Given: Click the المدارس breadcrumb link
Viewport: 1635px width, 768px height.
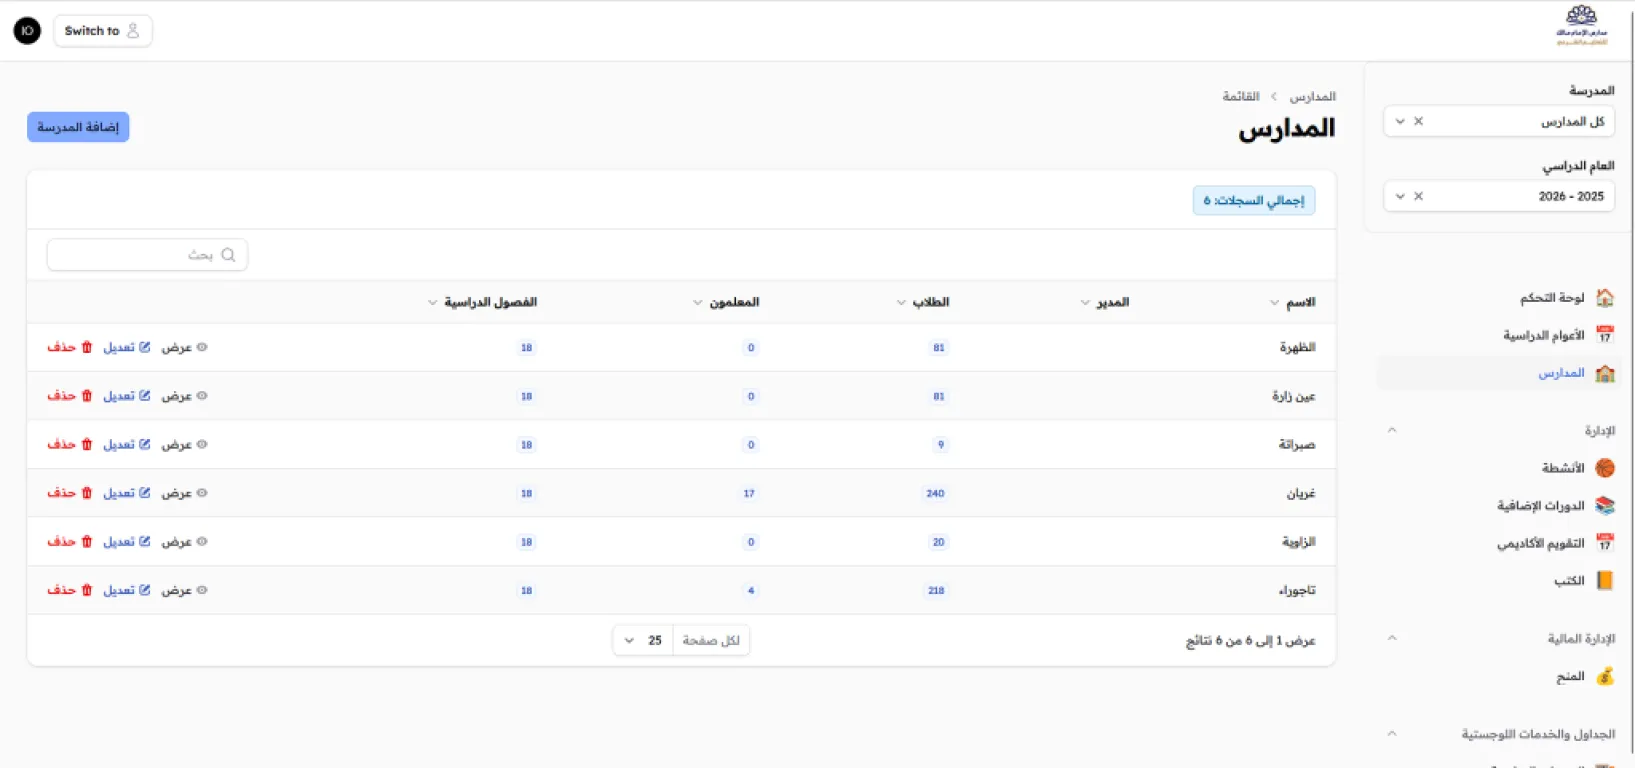Looking at the screenshot, I should click(1312, 97).
